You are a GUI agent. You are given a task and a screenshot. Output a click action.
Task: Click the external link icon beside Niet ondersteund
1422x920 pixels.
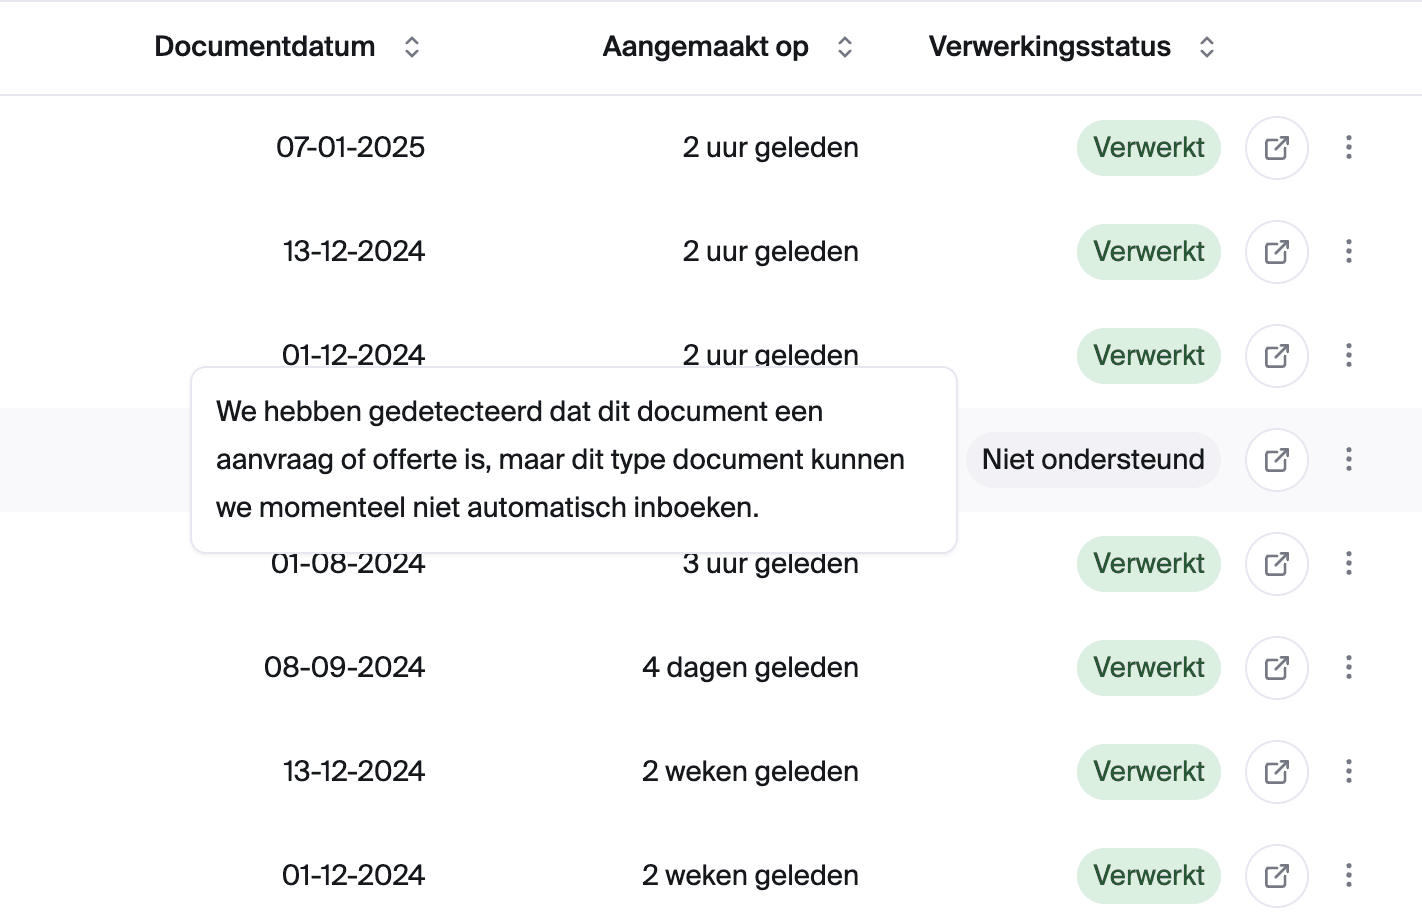click(x=1276, y=459)
